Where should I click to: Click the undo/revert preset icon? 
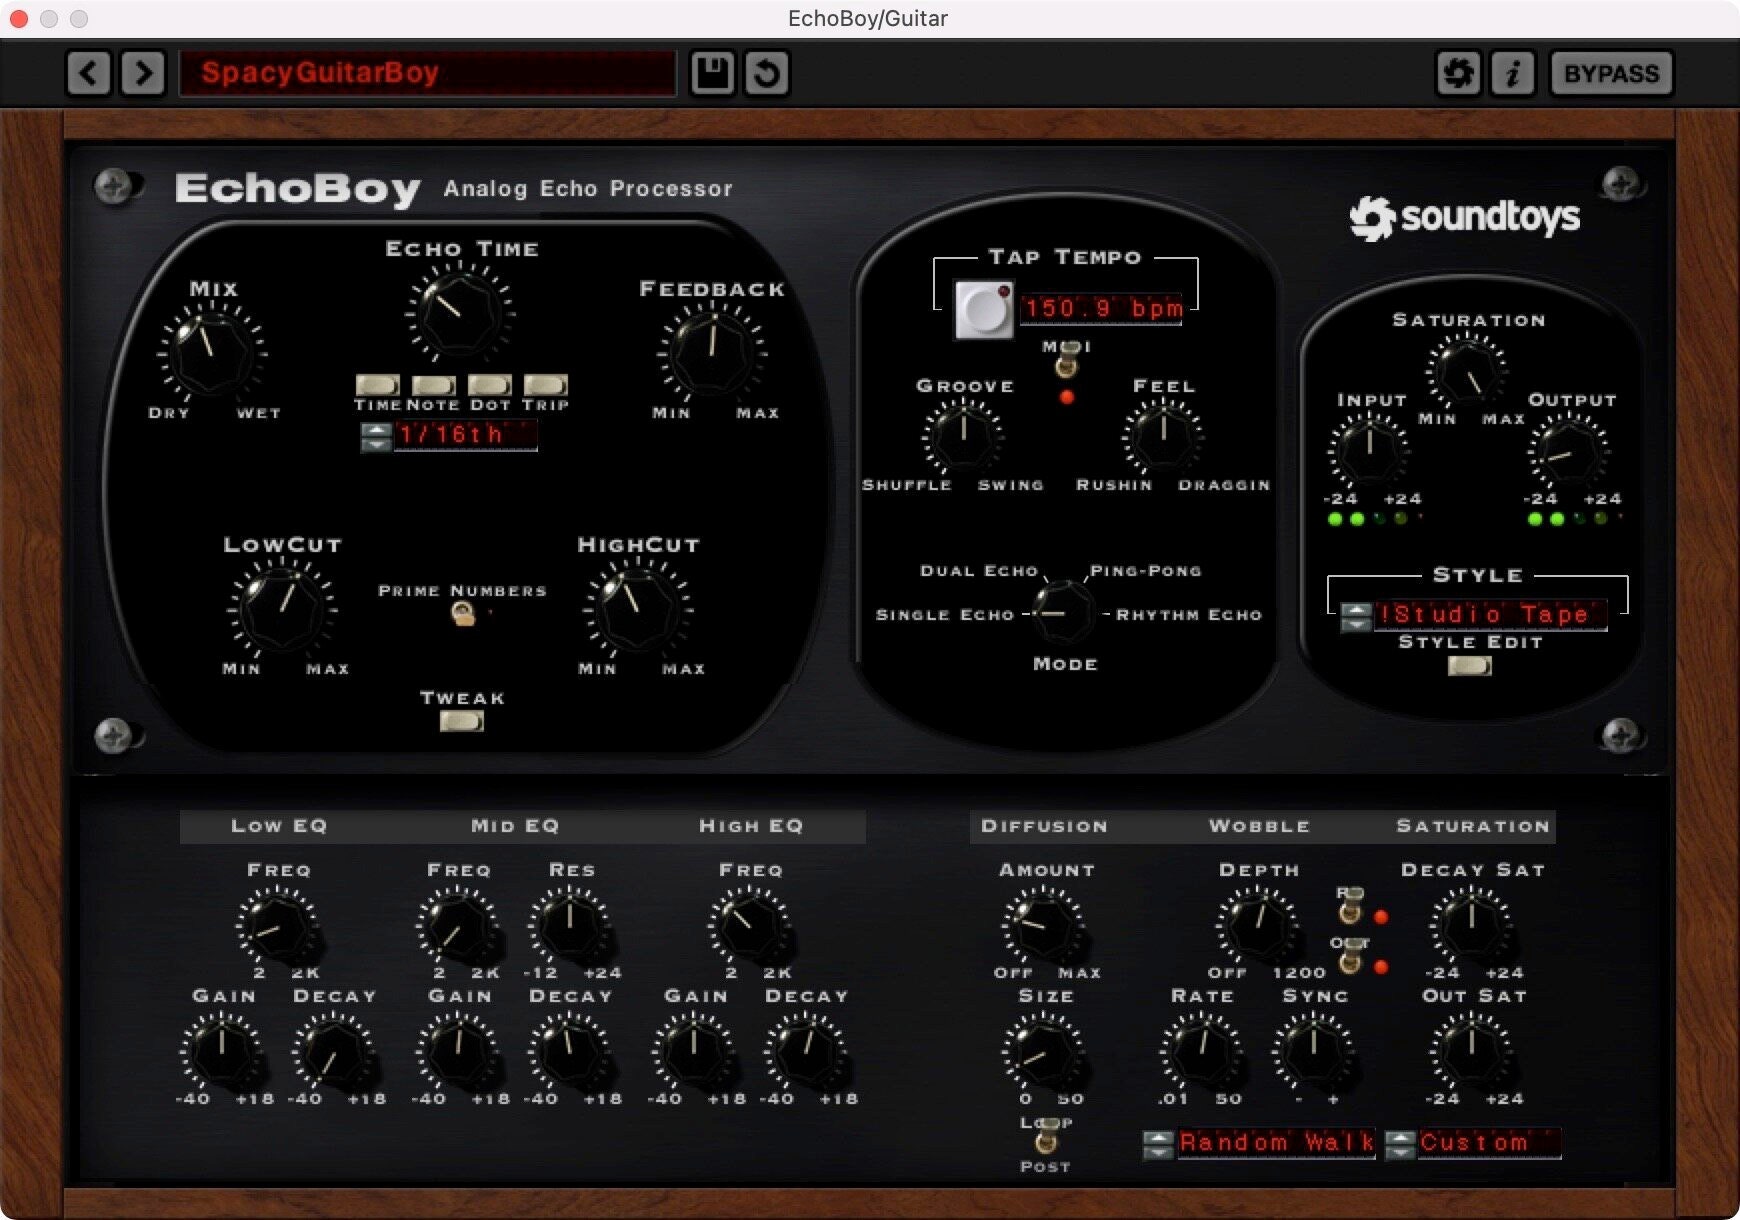pos(767,73)
